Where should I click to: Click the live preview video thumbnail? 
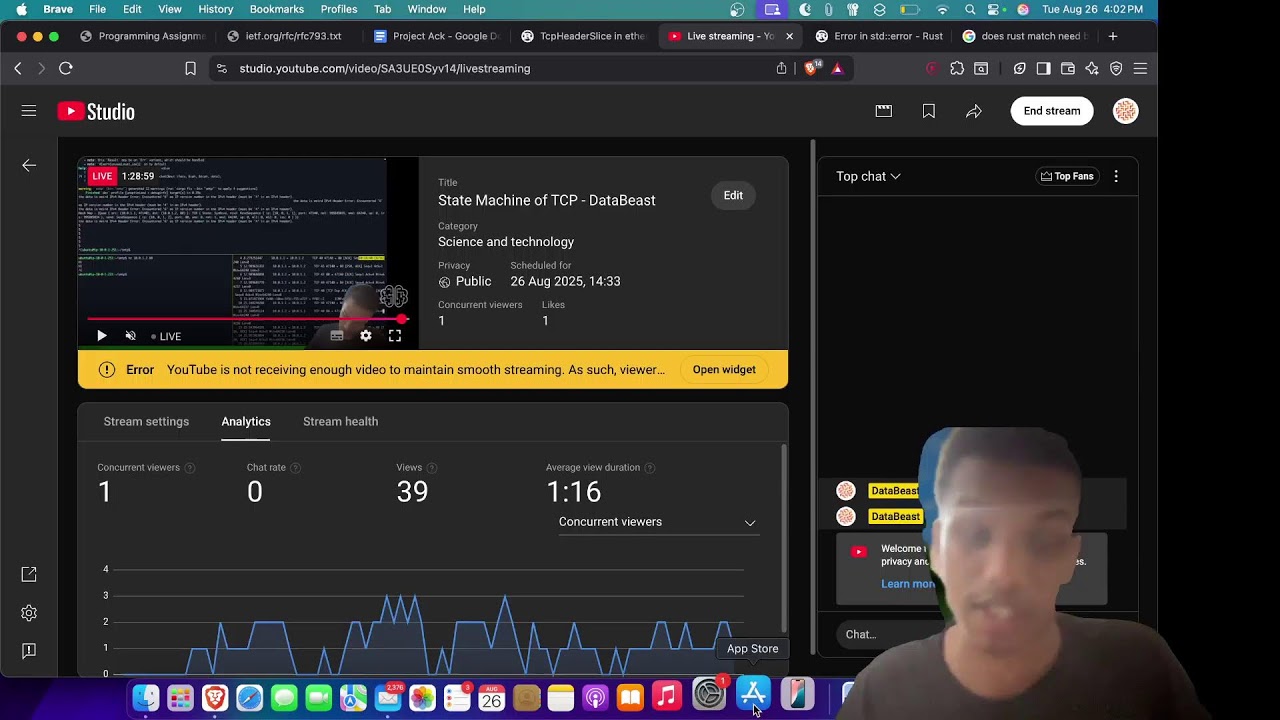[x=248, y=253]
